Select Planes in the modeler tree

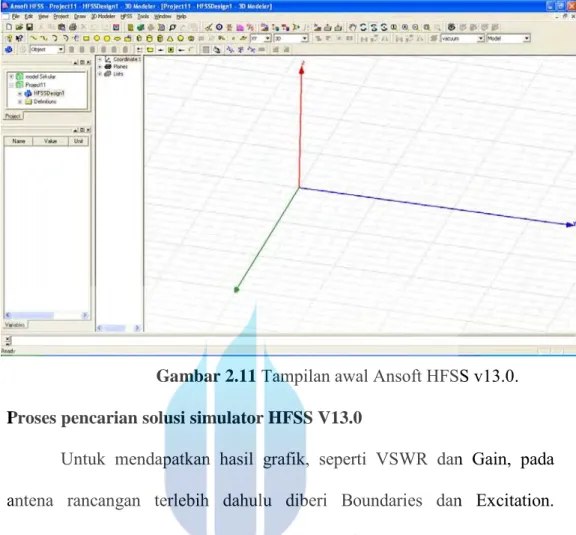point(120,67)
